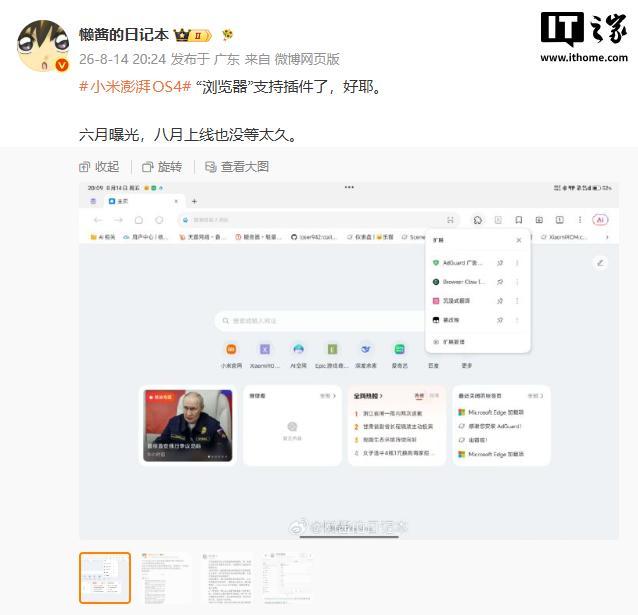The width and height of the screenshot is (638, 615).
Task: Click the Weibo user avatar
Action: 43,46
